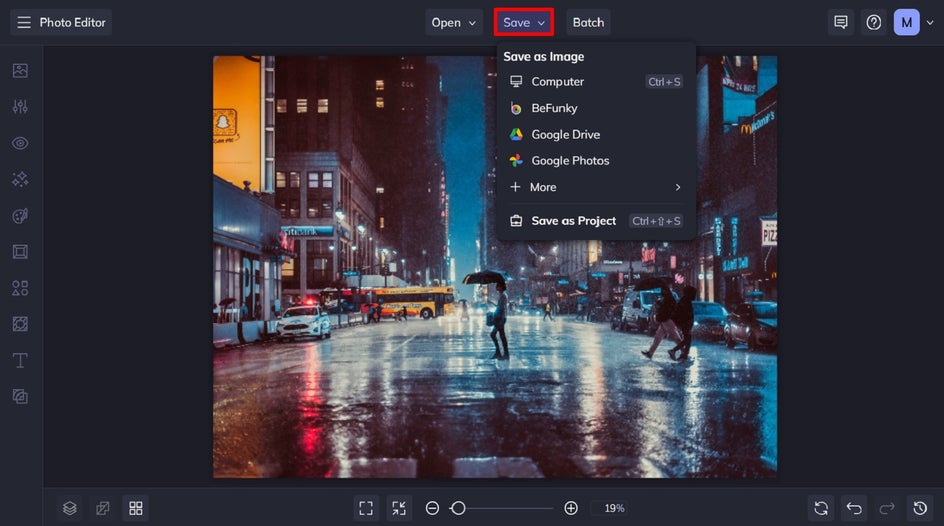Expand the Open dropdown

click(x=453, y=22)
